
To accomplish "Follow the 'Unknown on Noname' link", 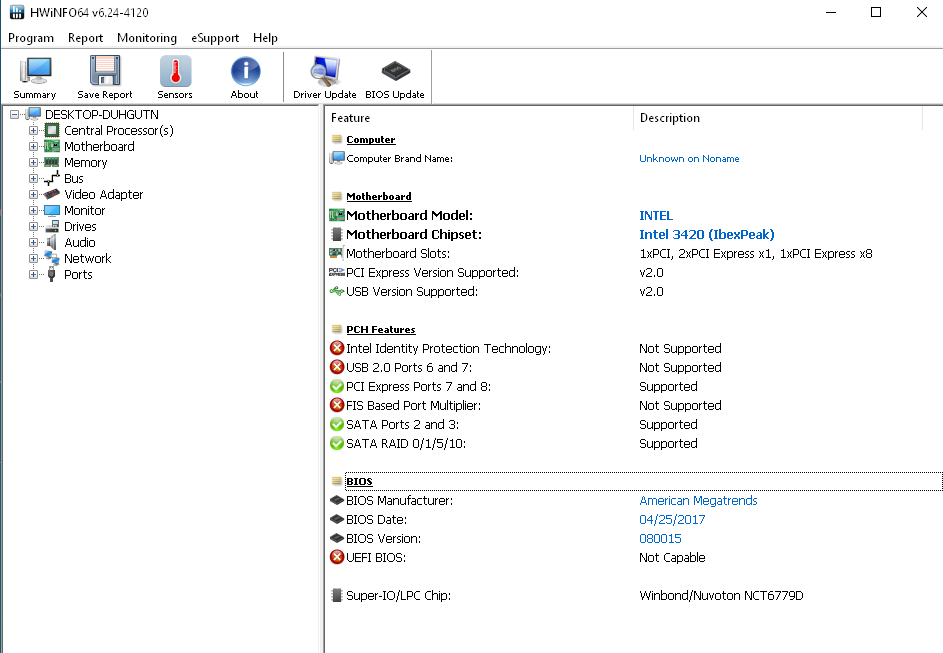I will pos(689,159).
